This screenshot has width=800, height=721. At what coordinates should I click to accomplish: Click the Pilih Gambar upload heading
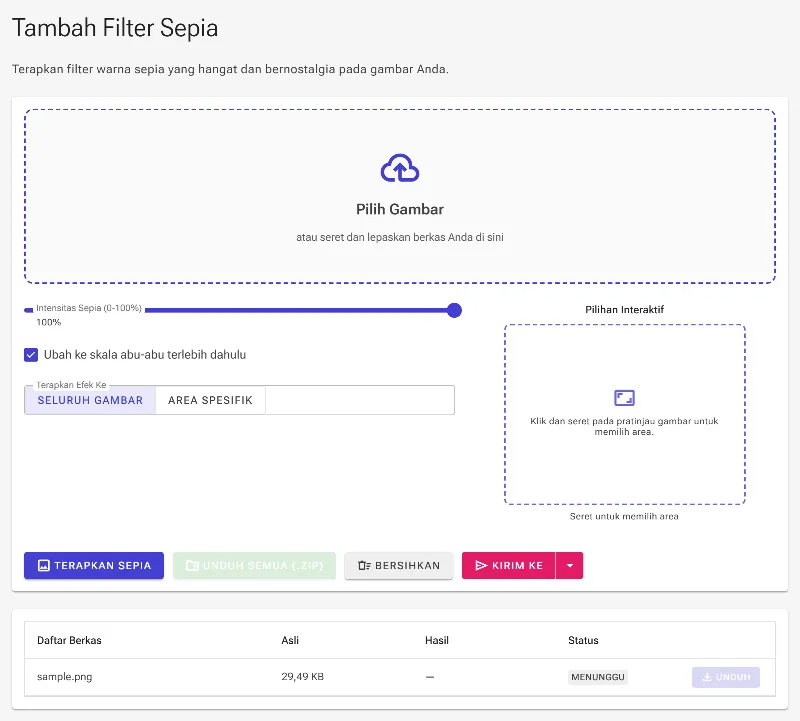tap(400, 209)
